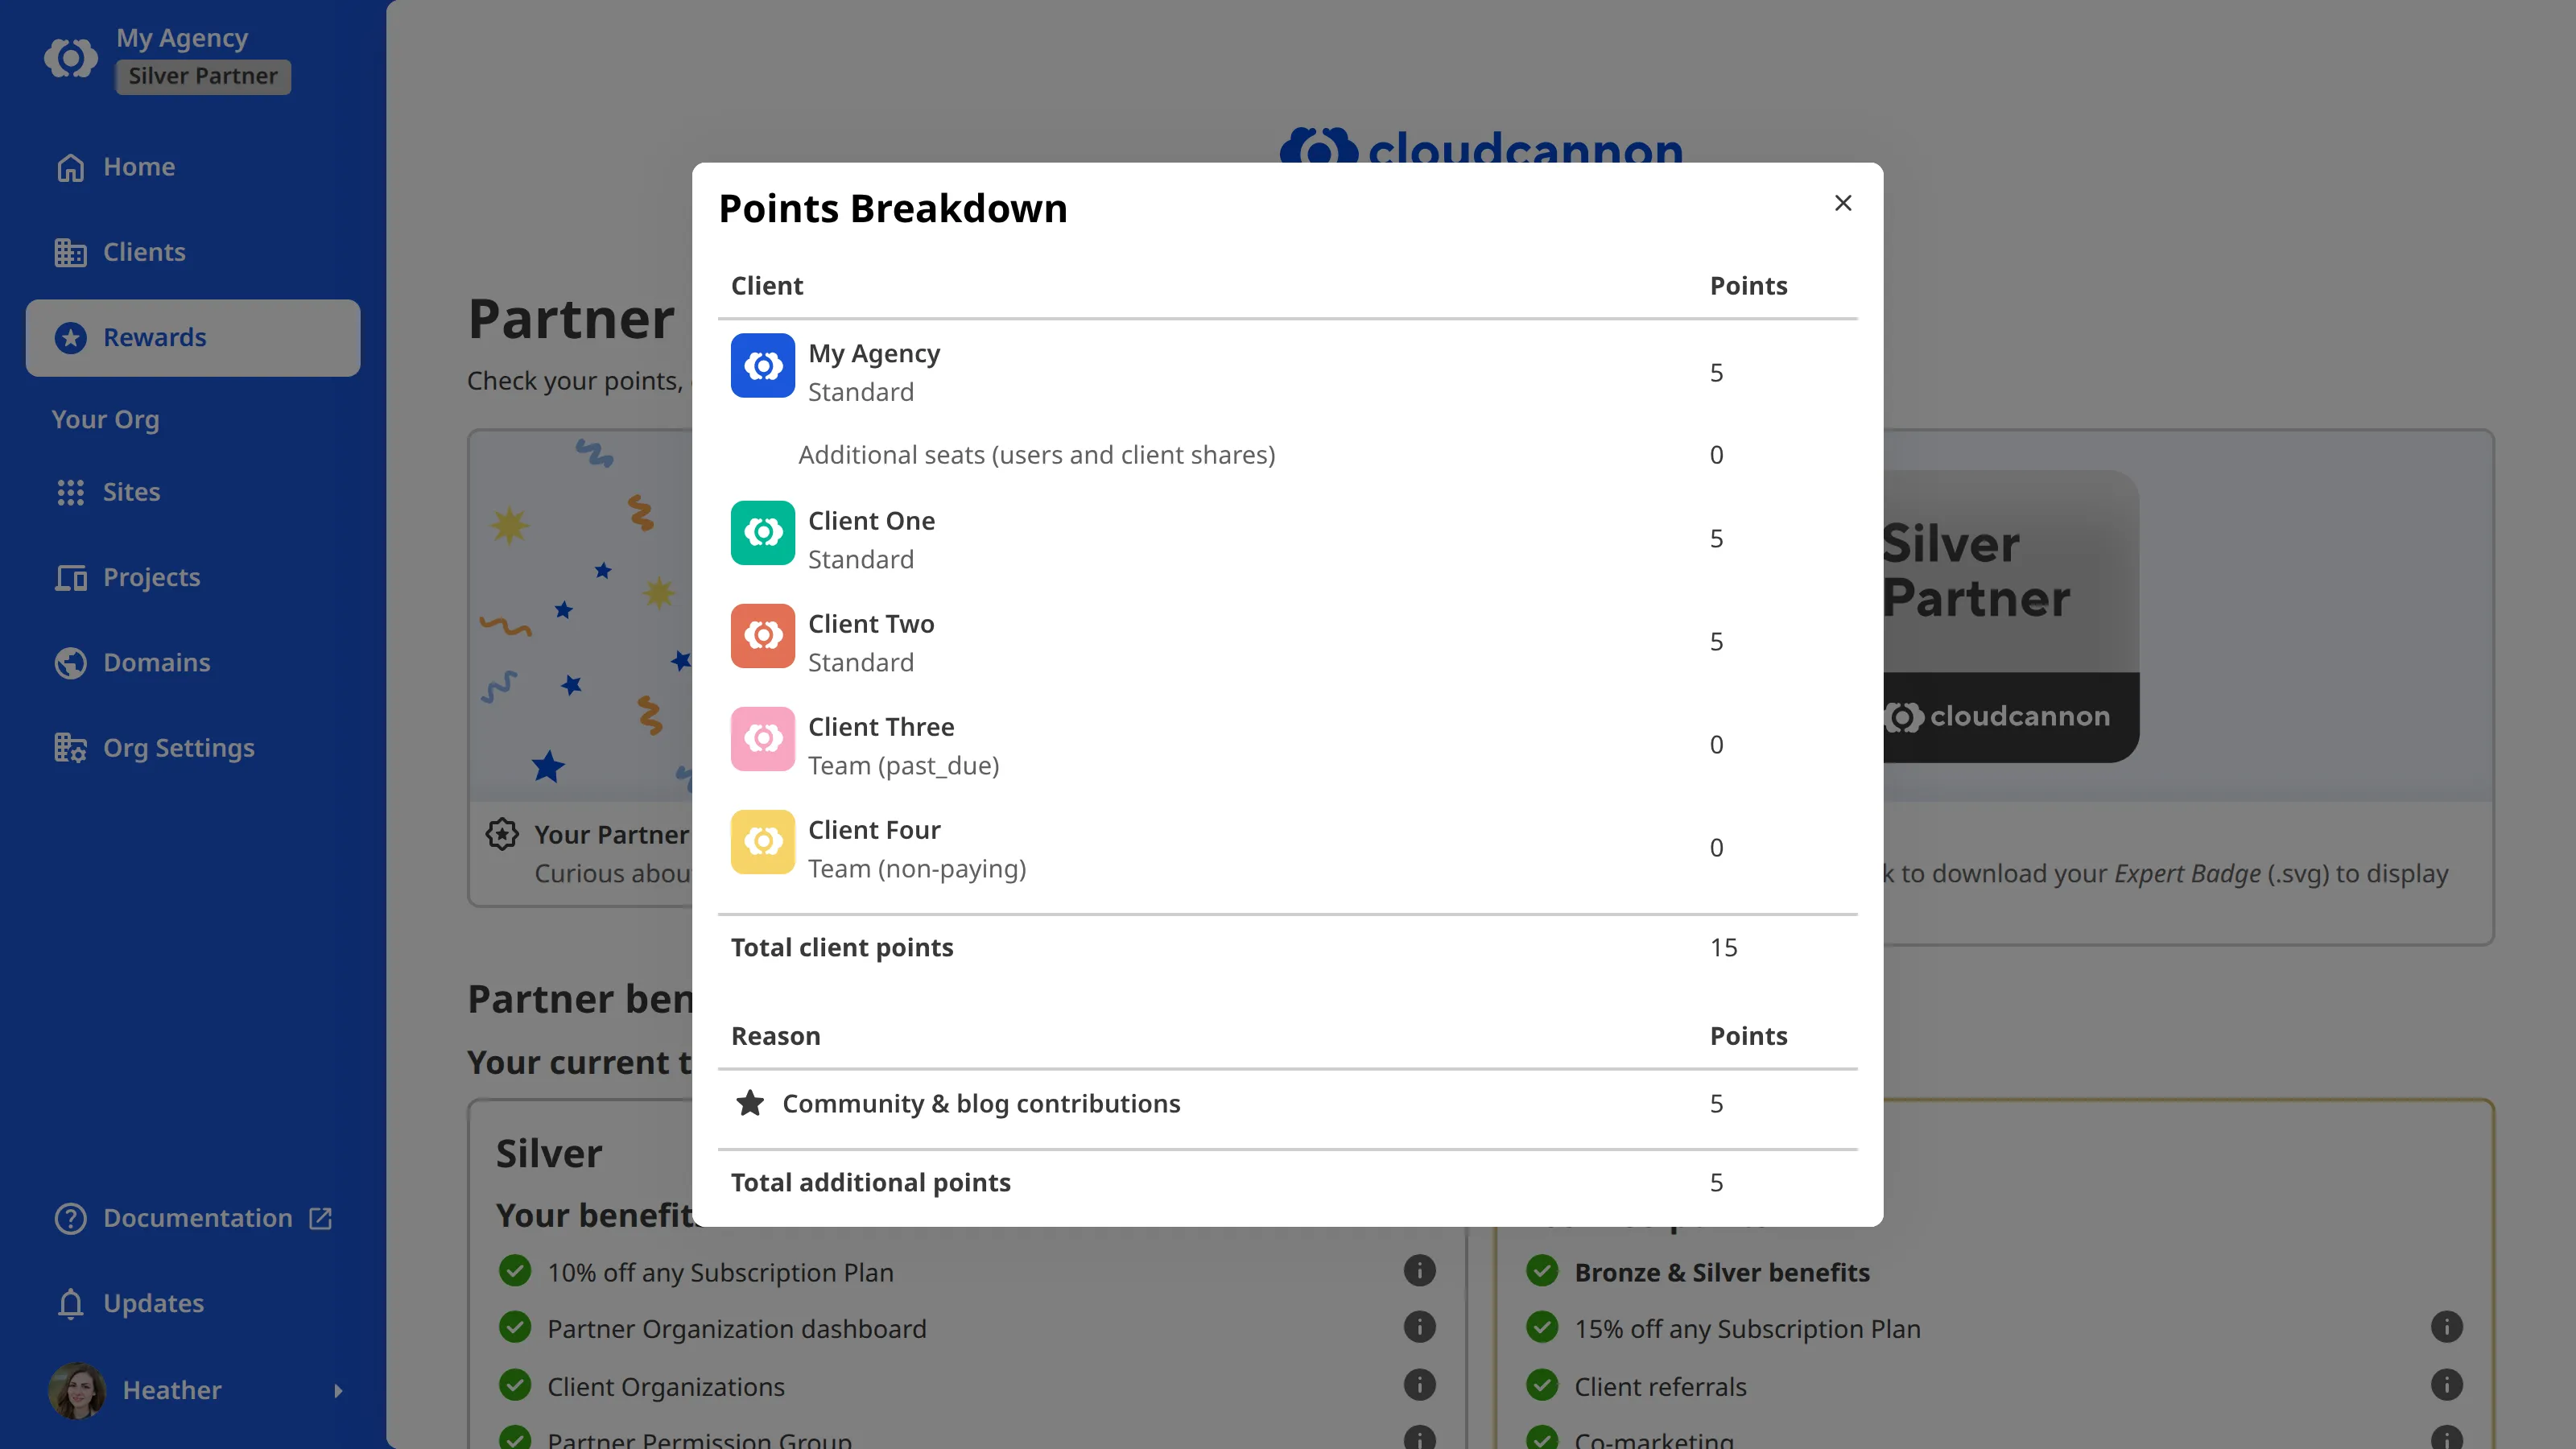This screenshot has width=2576, height=1449.
Task: Expand the Heather user menu arrow
Action: 338,1390
